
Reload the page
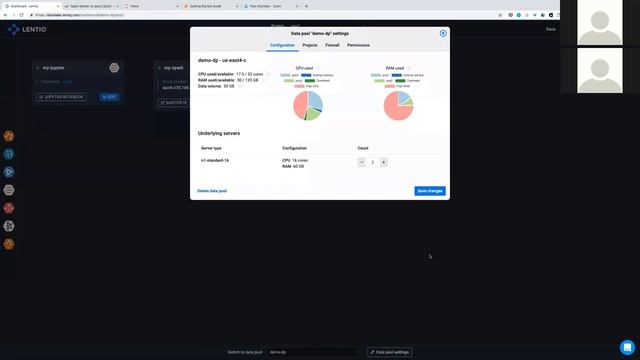tap(22, 15)
